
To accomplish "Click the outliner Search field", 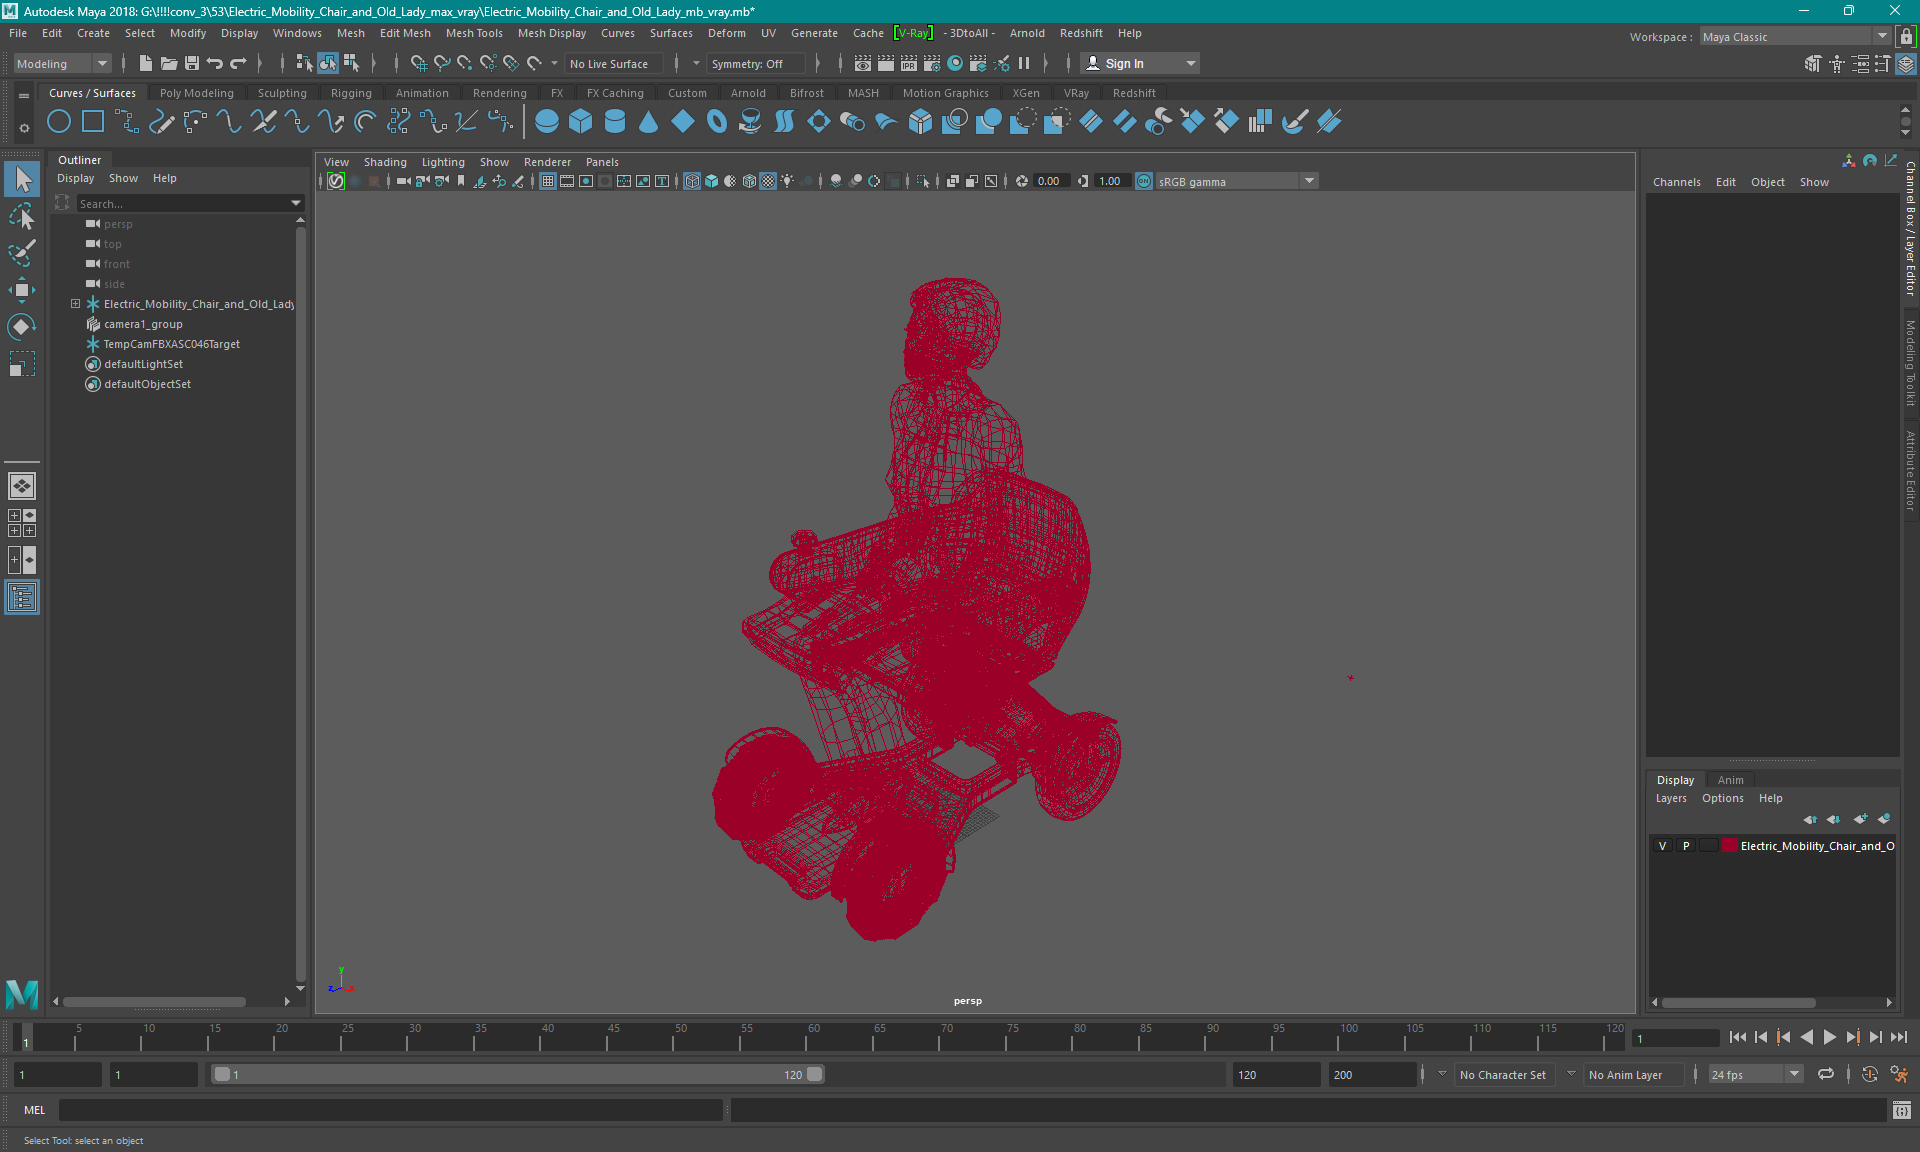I will 181,203.
